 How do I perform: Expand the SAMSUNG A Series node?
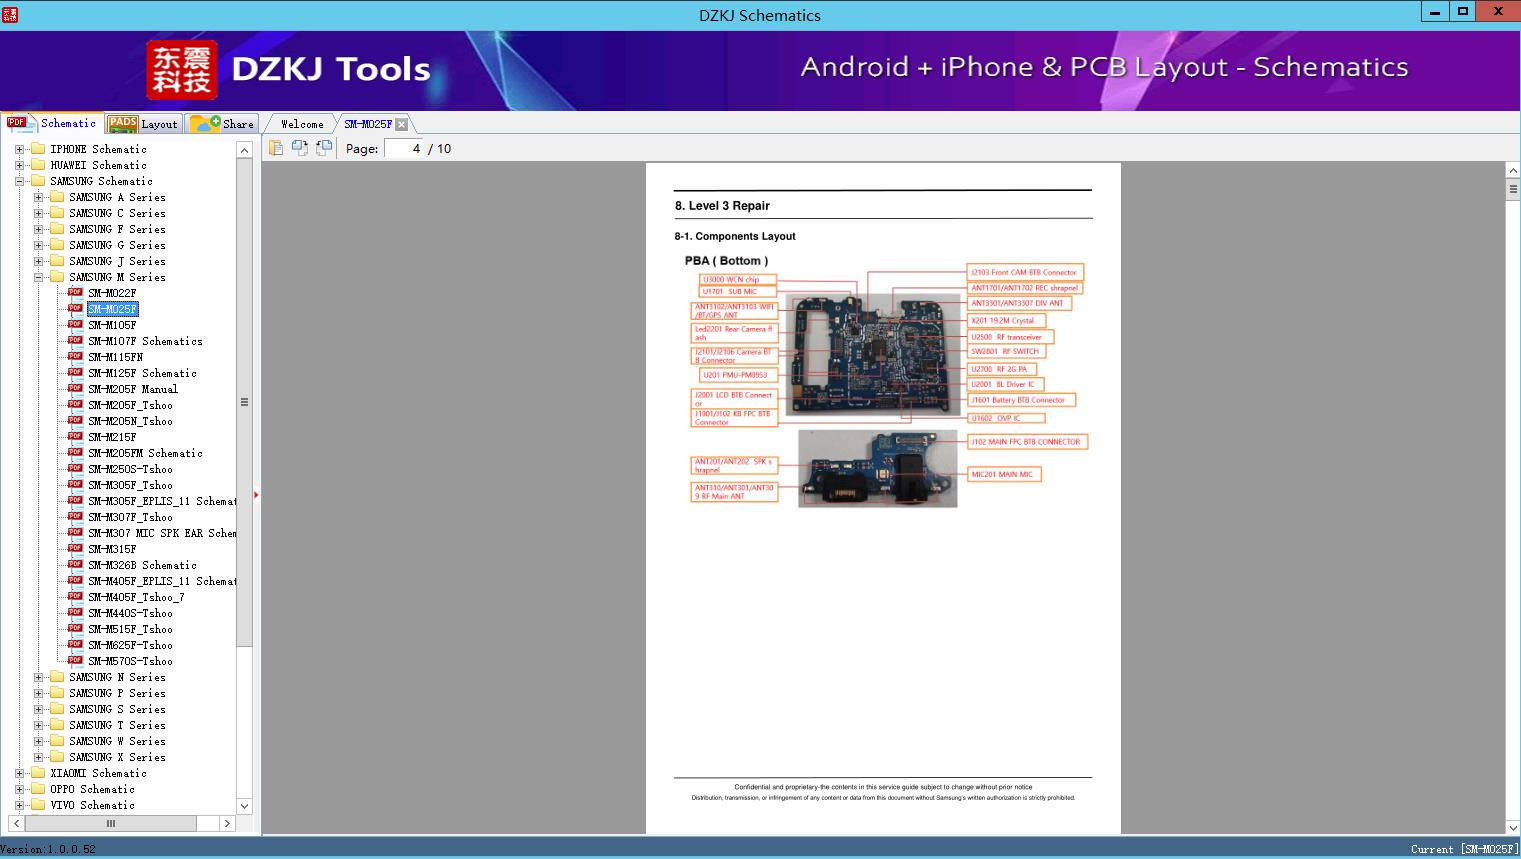pos(38,197)
